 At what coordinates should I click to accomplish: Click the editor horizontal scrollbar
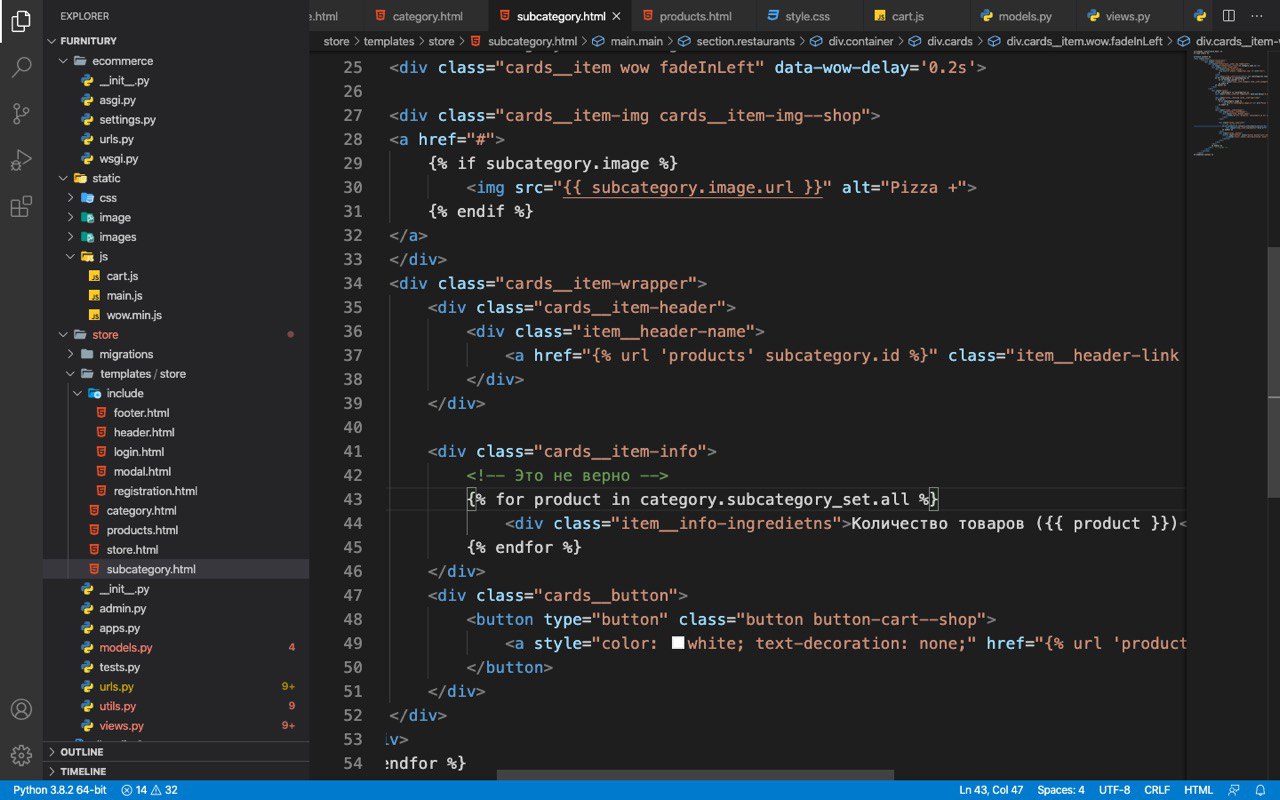point(695,775)
